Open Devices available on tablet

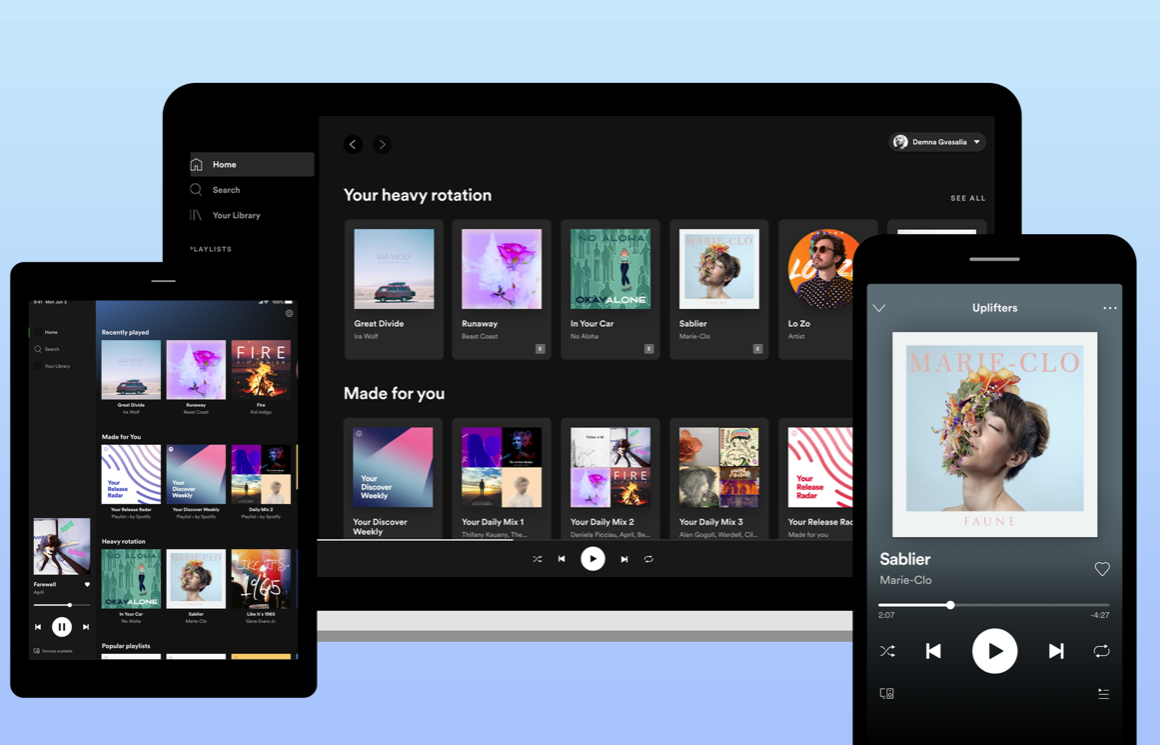(x=53, y=651)
